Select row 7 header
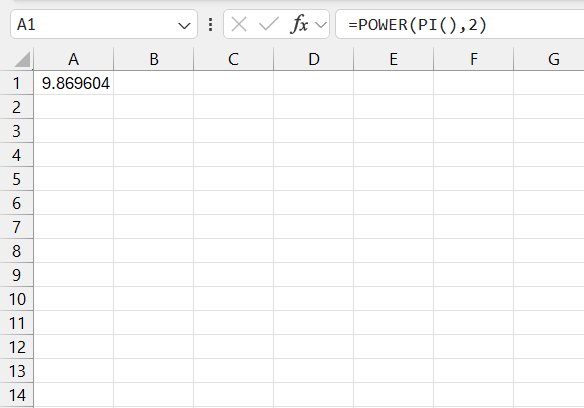584x408 pixels. pyautogui.click(x=16, y=227)
